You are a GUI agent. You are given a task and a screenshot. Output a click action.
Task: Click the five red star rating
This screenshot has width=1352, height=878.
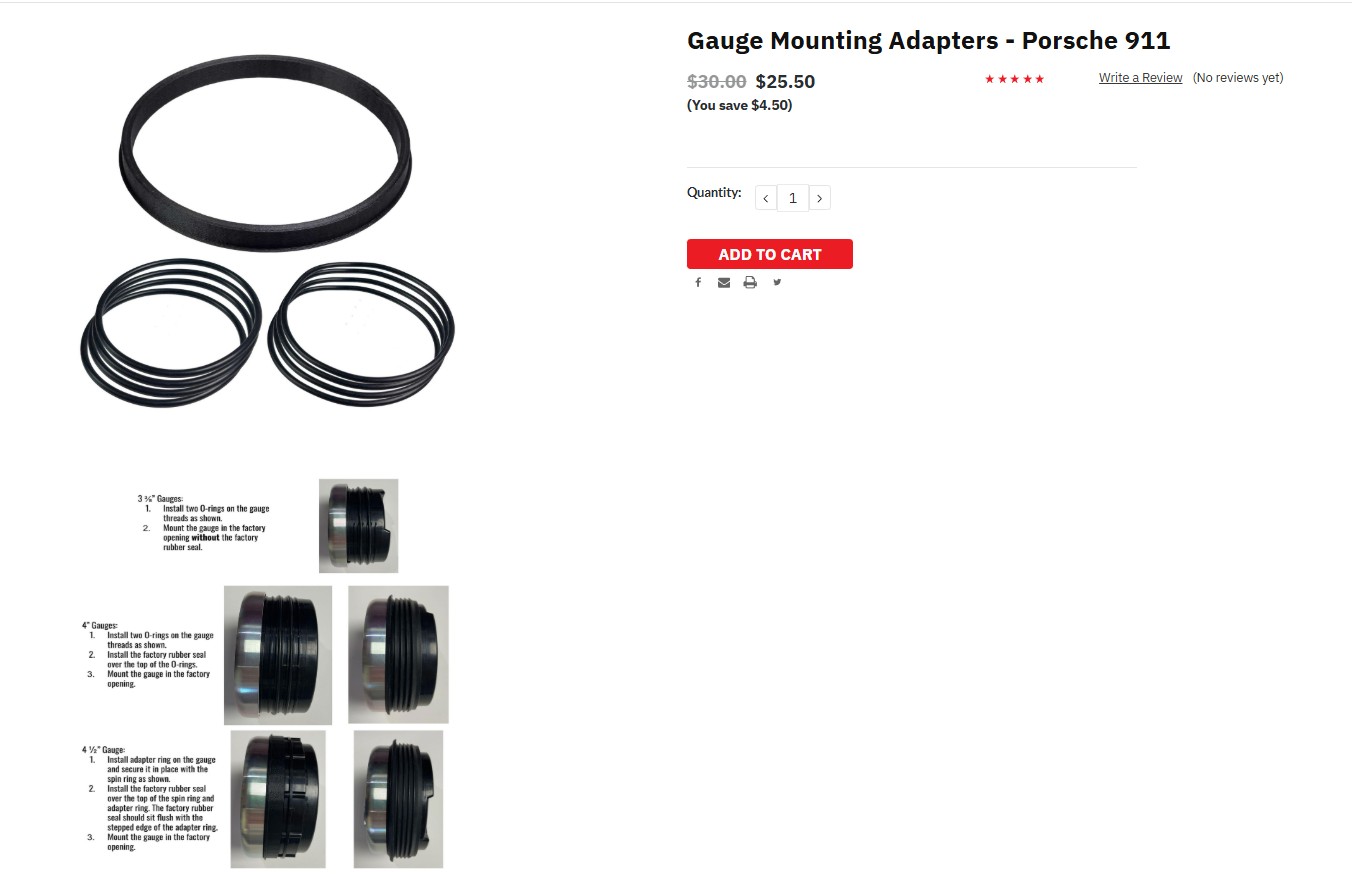coord(1014,79)
